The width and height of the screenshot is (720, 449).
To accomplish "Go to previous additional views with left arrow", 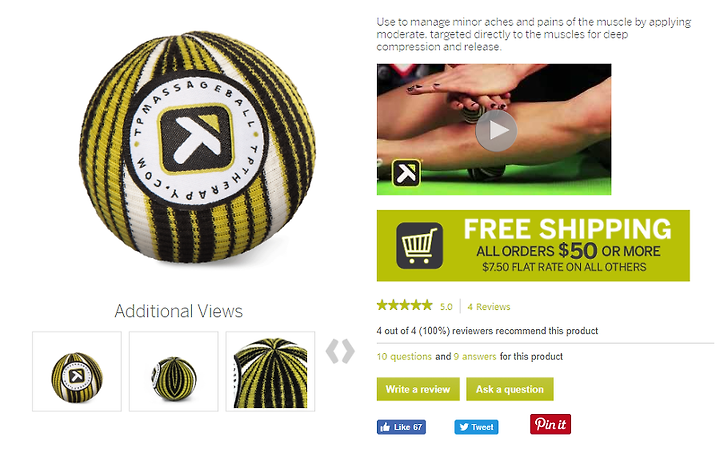I will [x=332, y=351].
